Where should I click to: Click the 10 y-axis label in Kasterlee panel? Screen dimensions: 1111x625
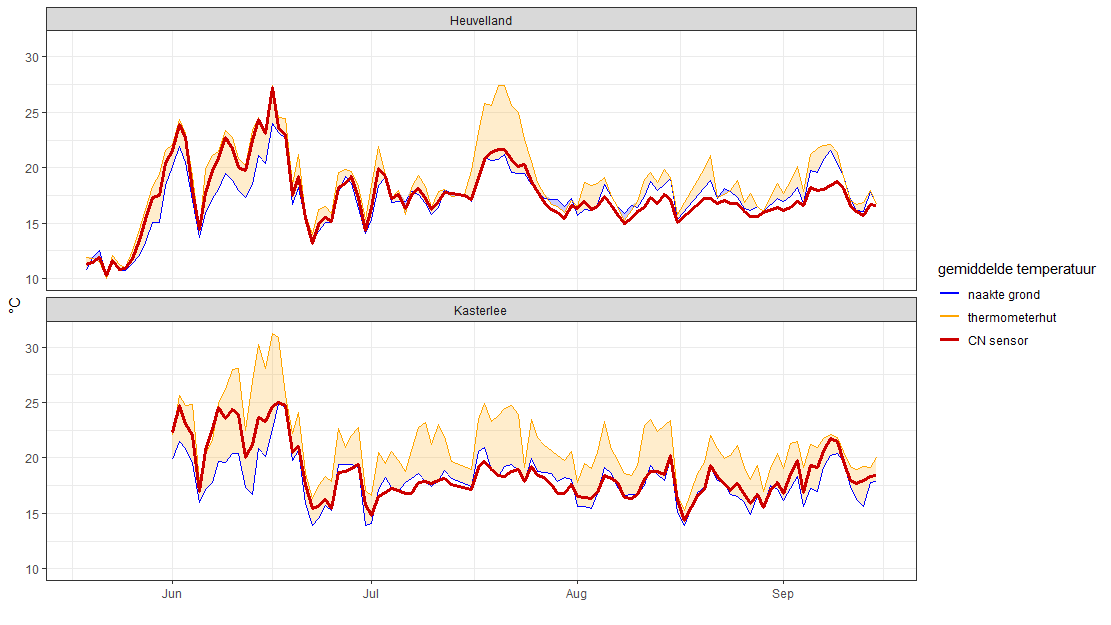31,569
